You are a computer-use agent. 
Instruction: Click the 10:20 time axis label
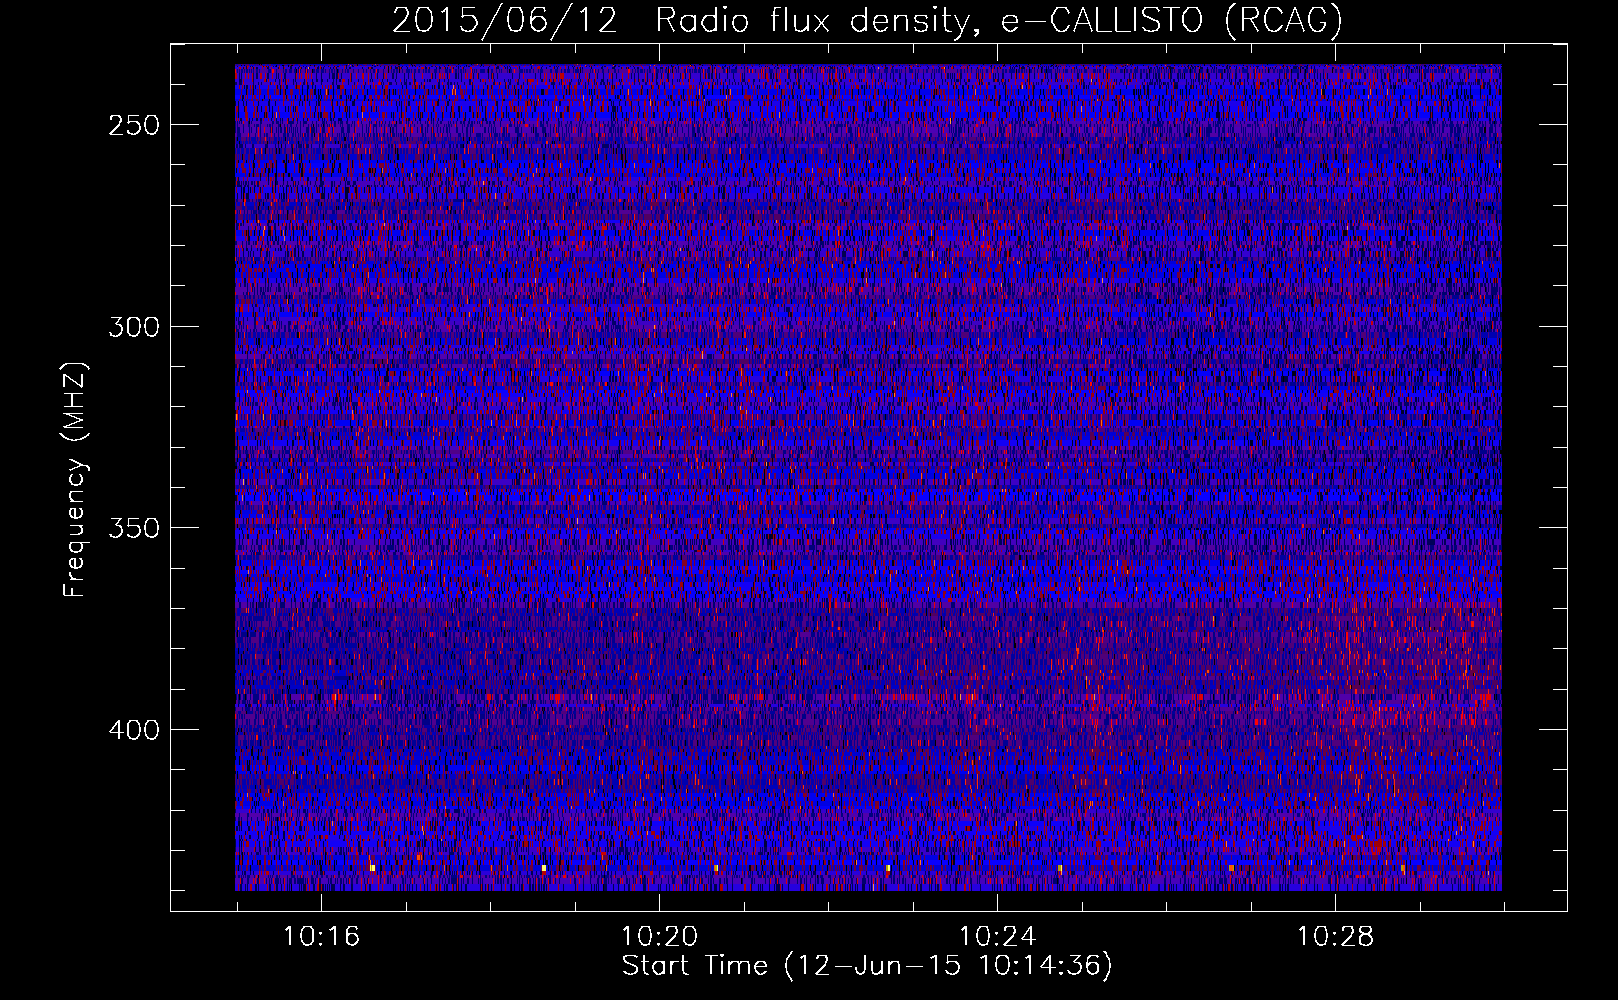[659, 937]
